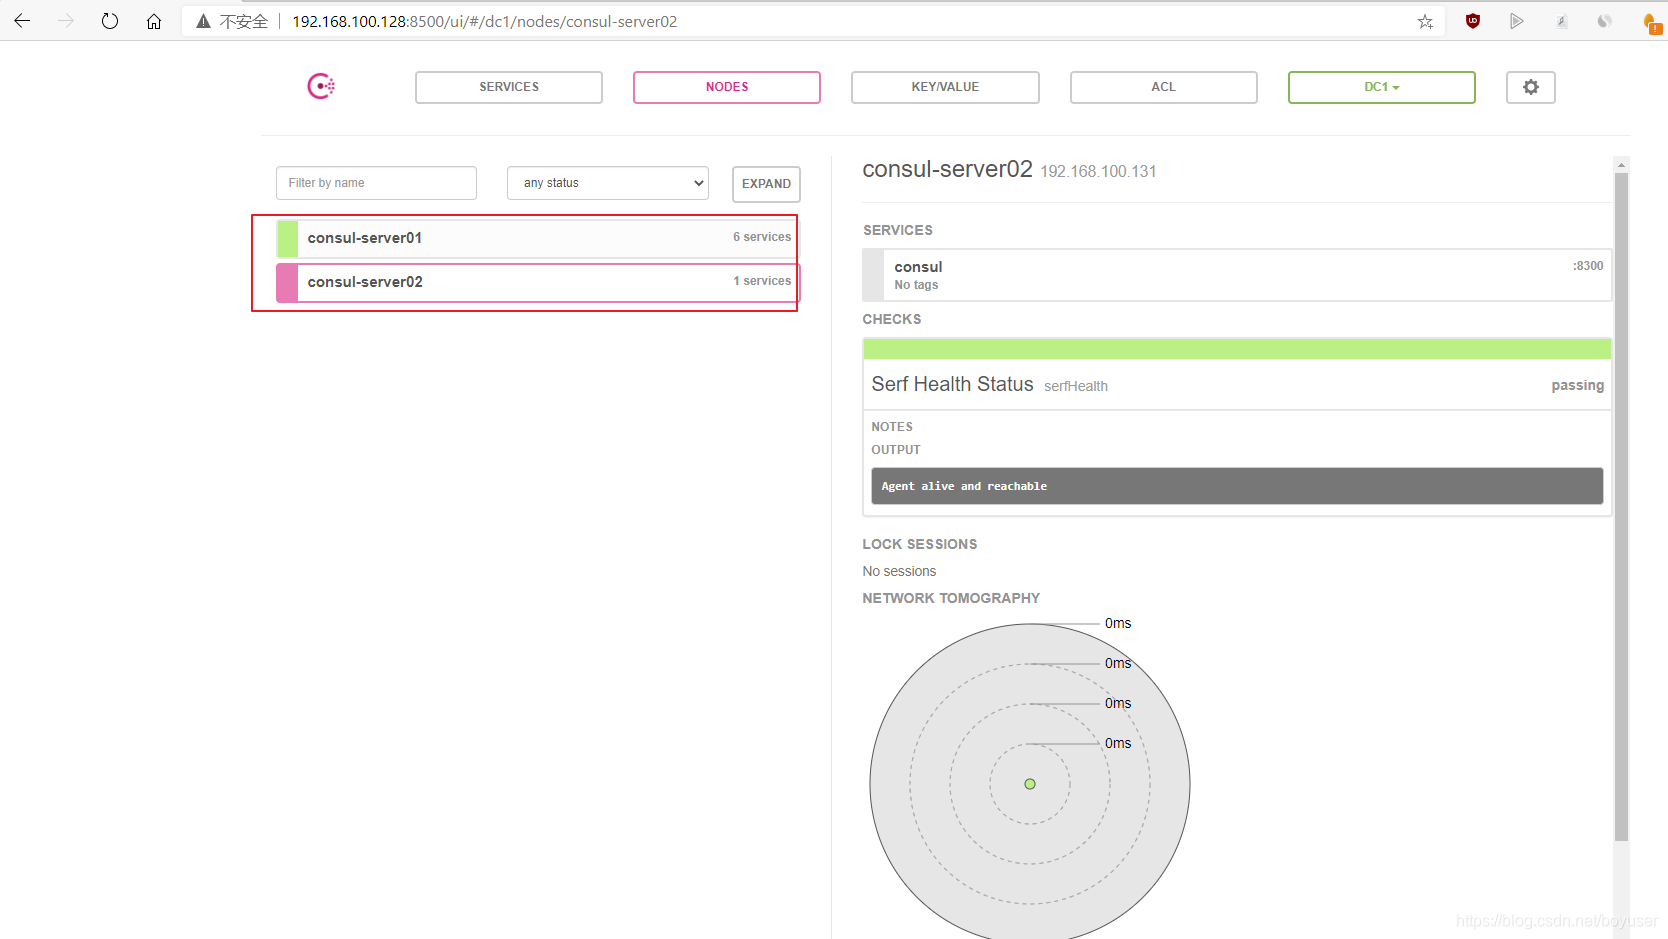The height and width of the screenshot is (939, 1668).
Task: Select the consul-server01 node row
Action: coord(538,238)
